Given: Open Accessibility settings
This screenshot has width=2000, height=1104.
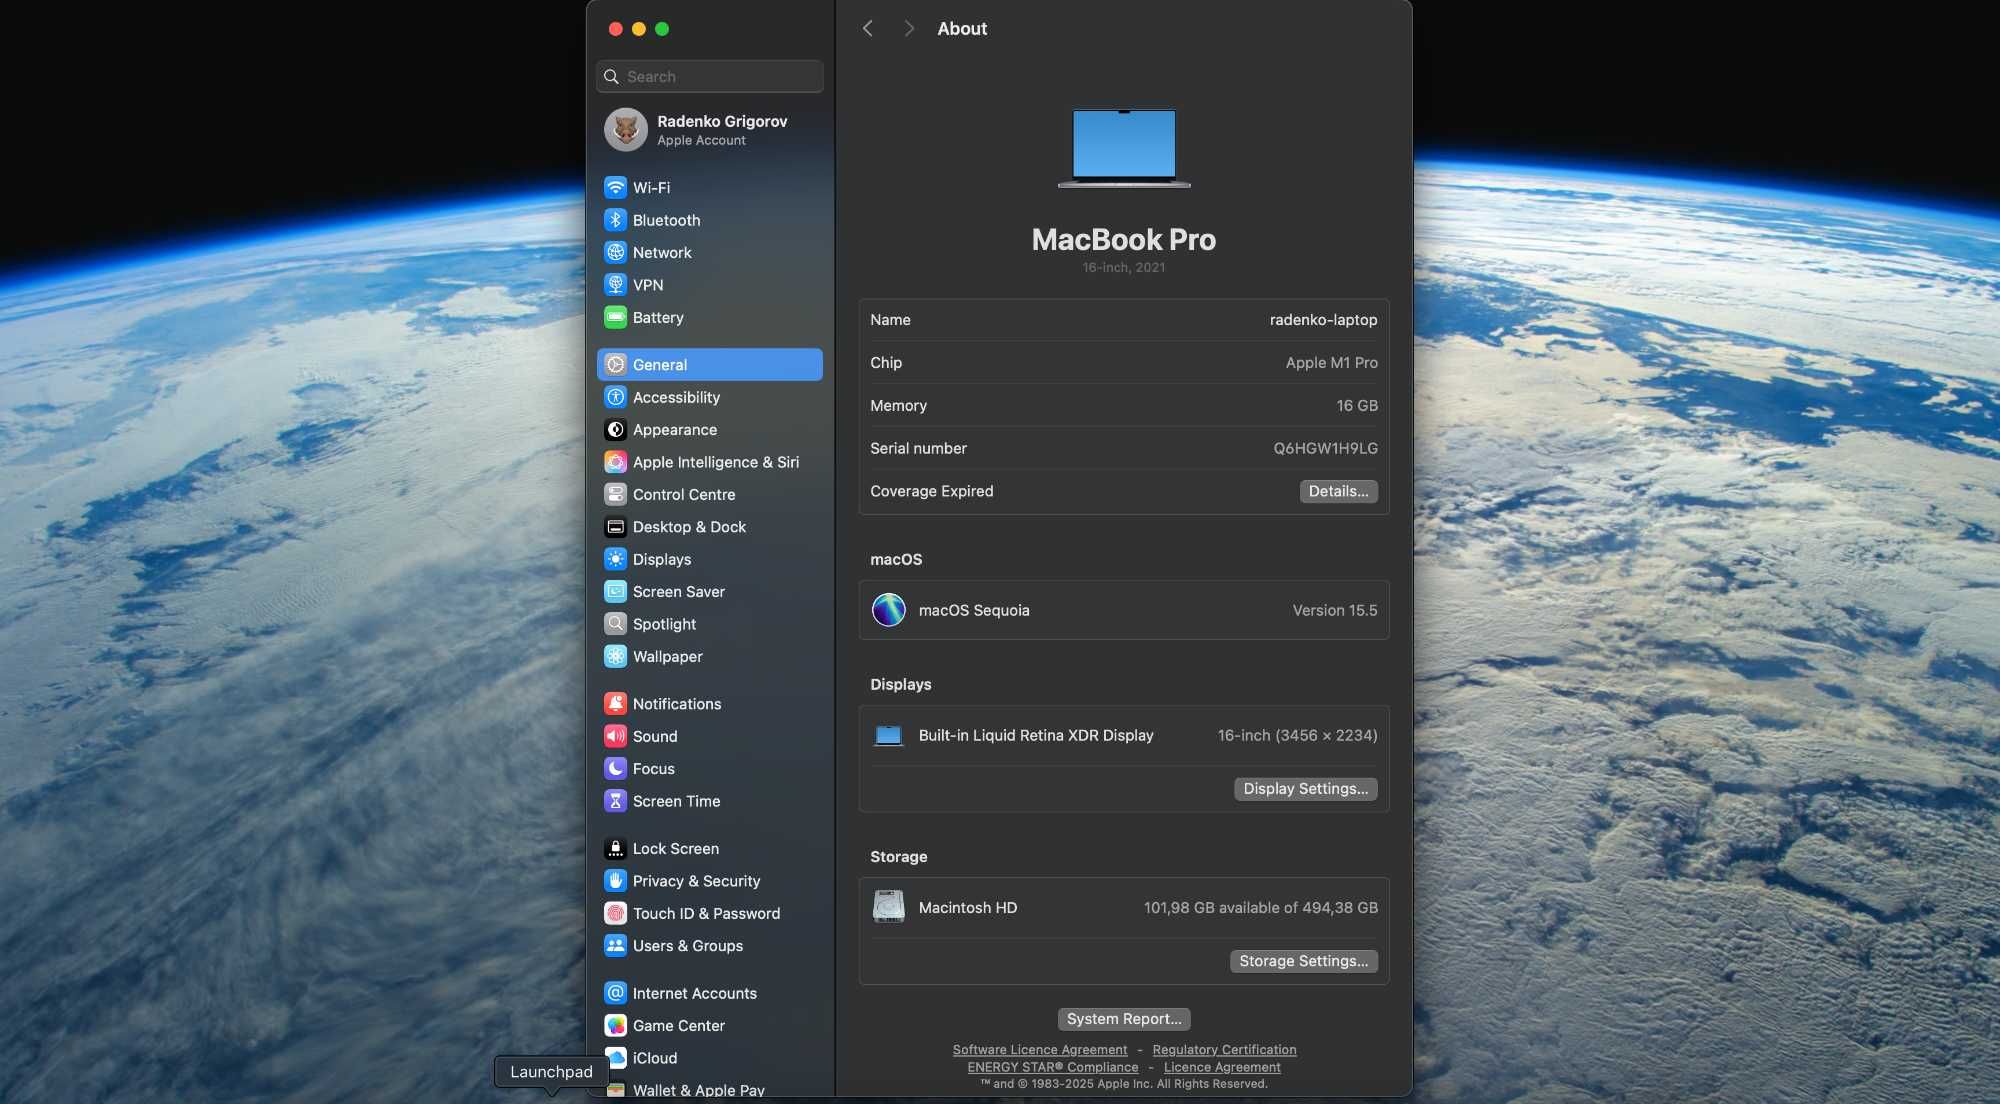Looking at the screenshot, I should (709, 397).
